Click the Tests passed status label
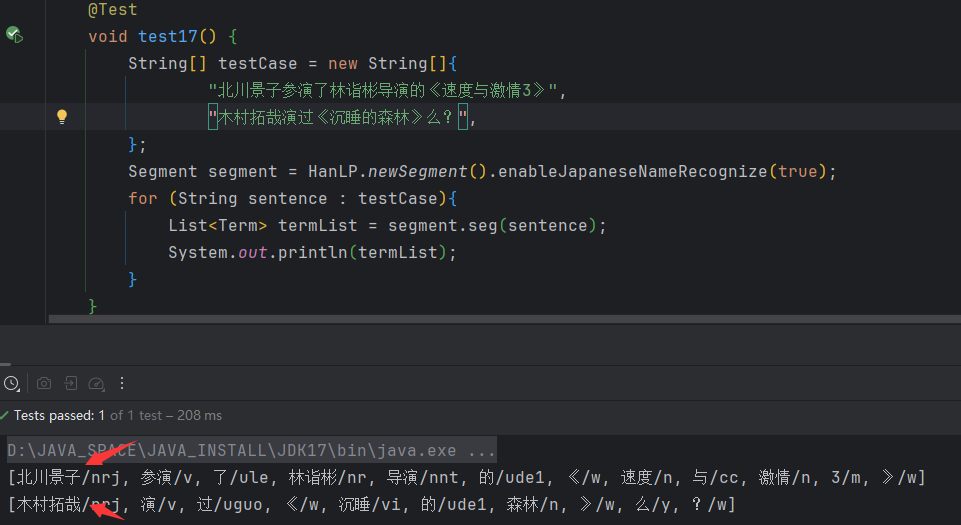 (59, 415)
